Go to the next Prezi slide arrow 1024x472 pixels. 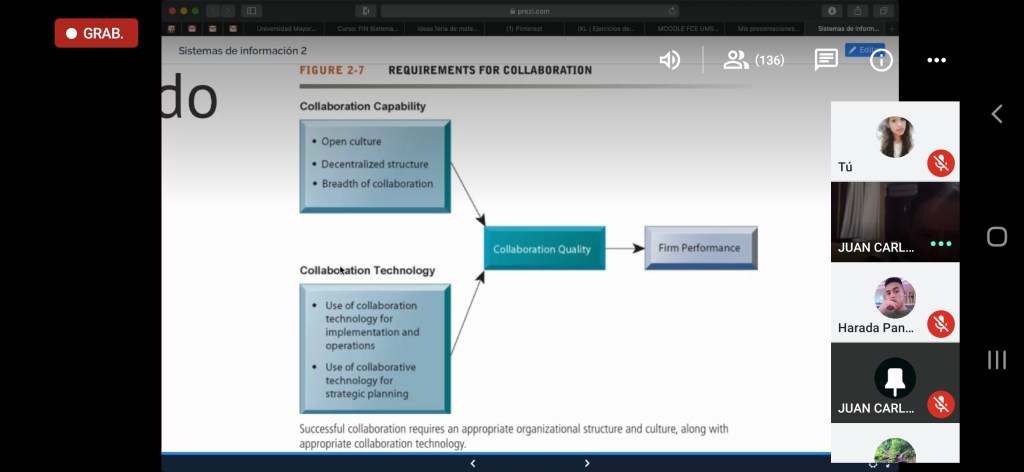point(586,463)
